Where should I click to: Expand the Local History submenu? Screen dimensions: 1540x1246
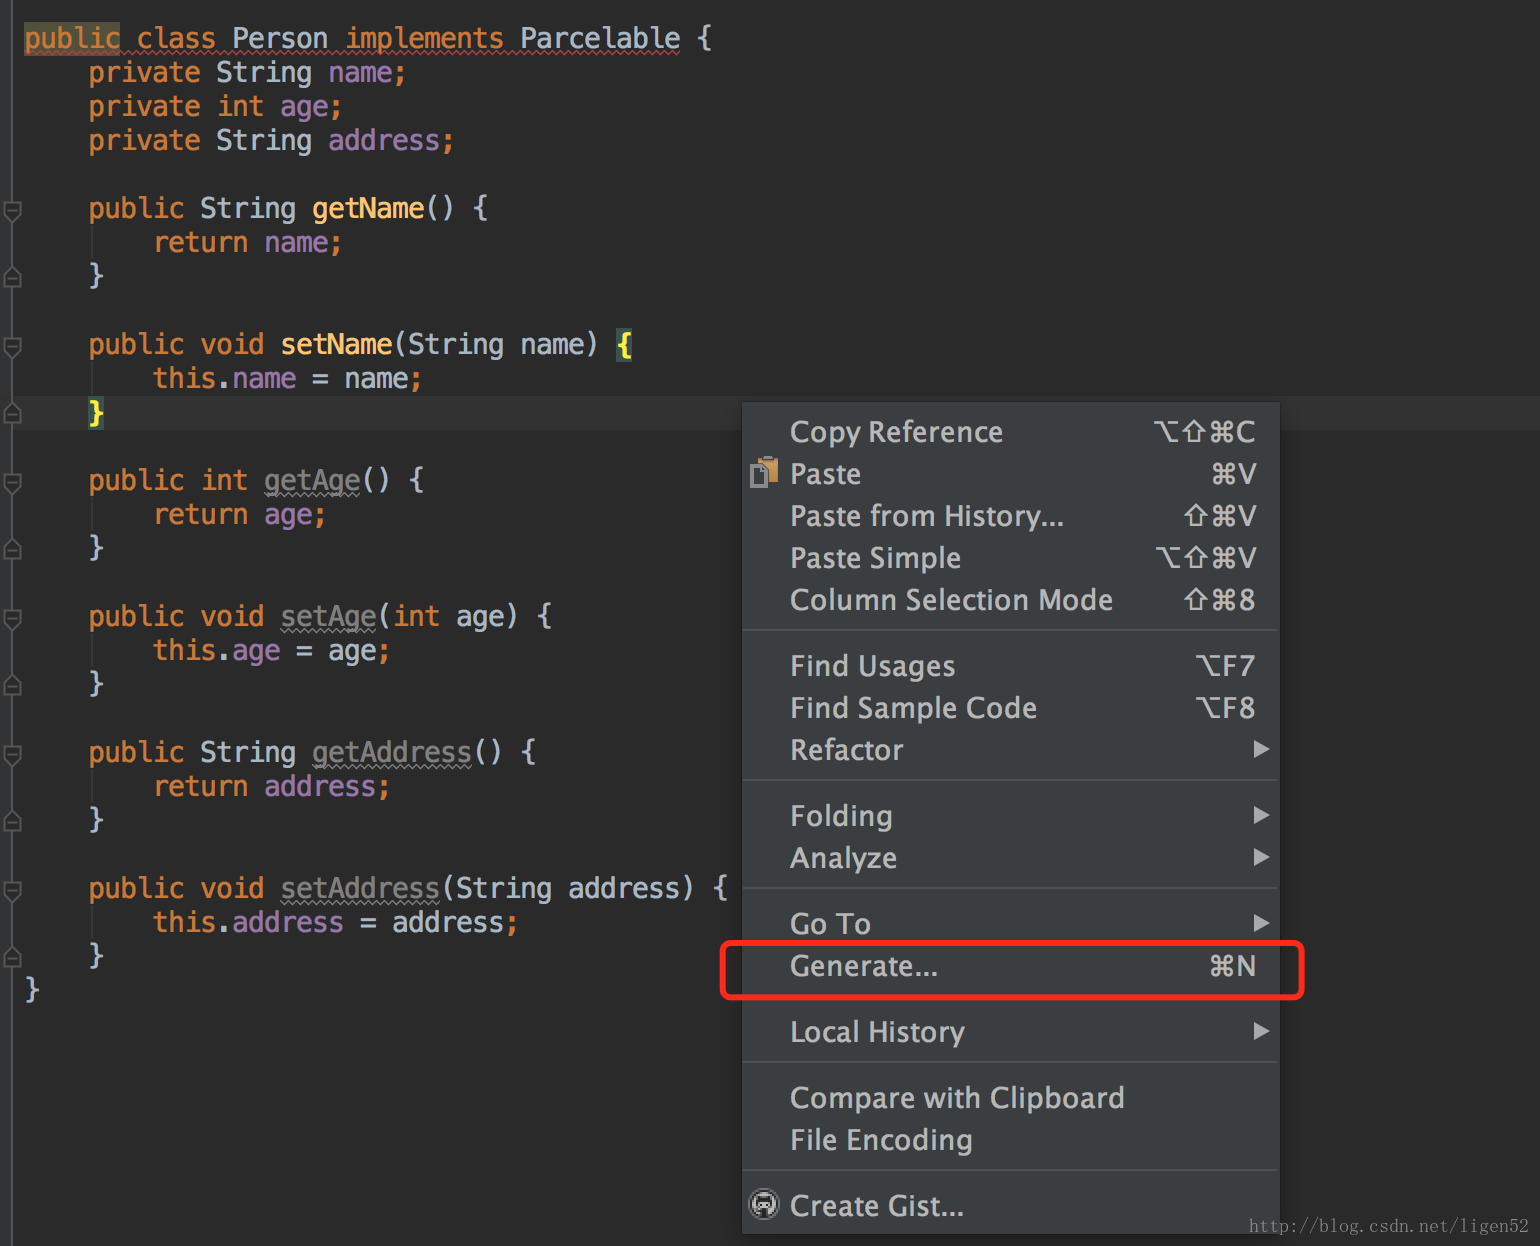(x=1010, y=1032)
